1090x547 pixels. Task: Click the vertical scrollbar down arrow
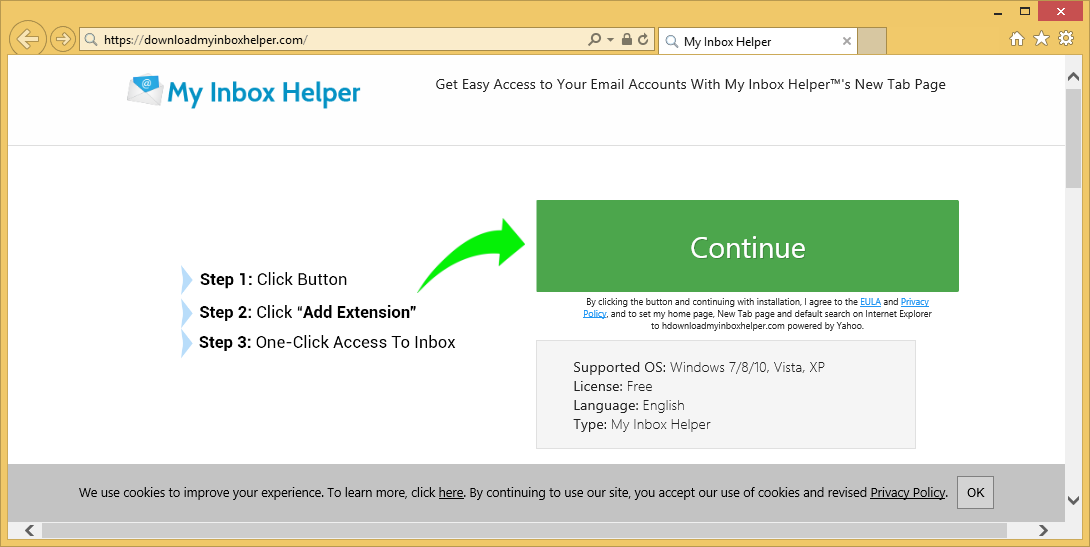[x=1073, y=500]
